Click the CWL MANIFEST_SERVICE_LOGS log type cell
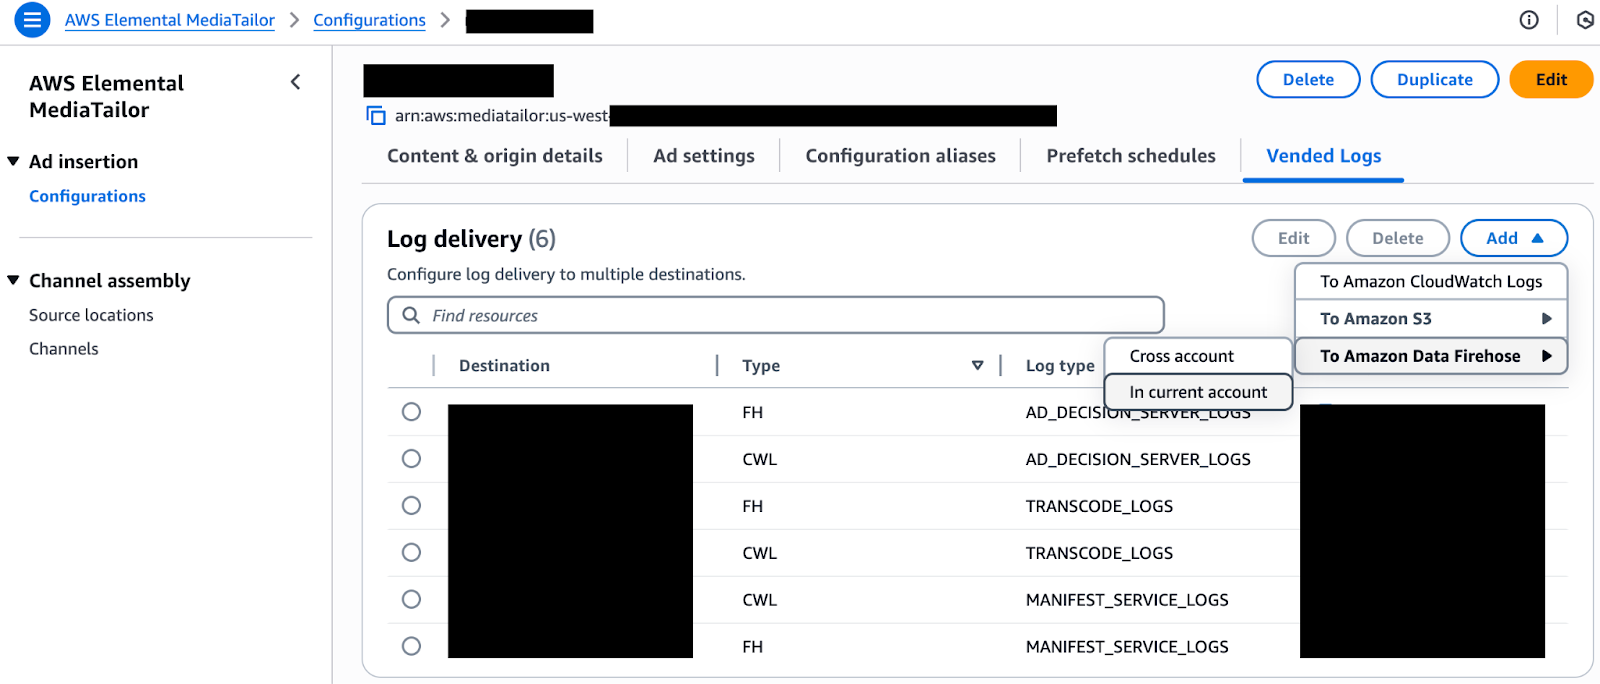This screenshot has height=684, width=1600. coord(1127,600)
